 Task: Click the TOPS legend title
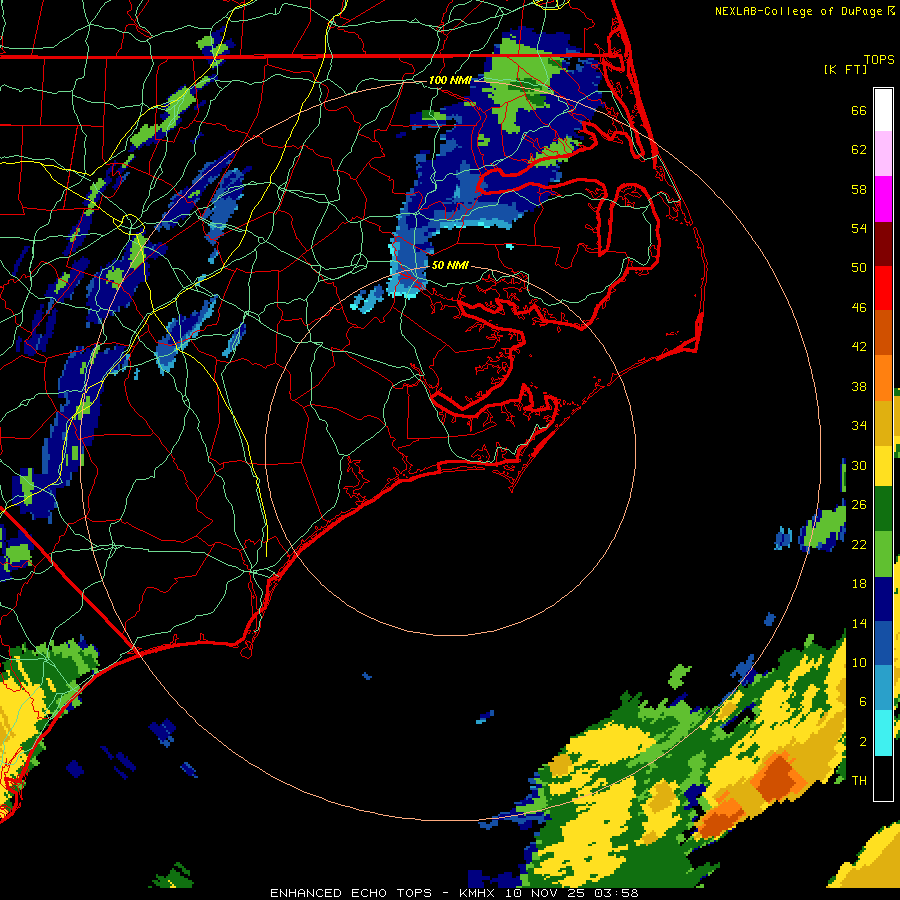click(879, 59)
